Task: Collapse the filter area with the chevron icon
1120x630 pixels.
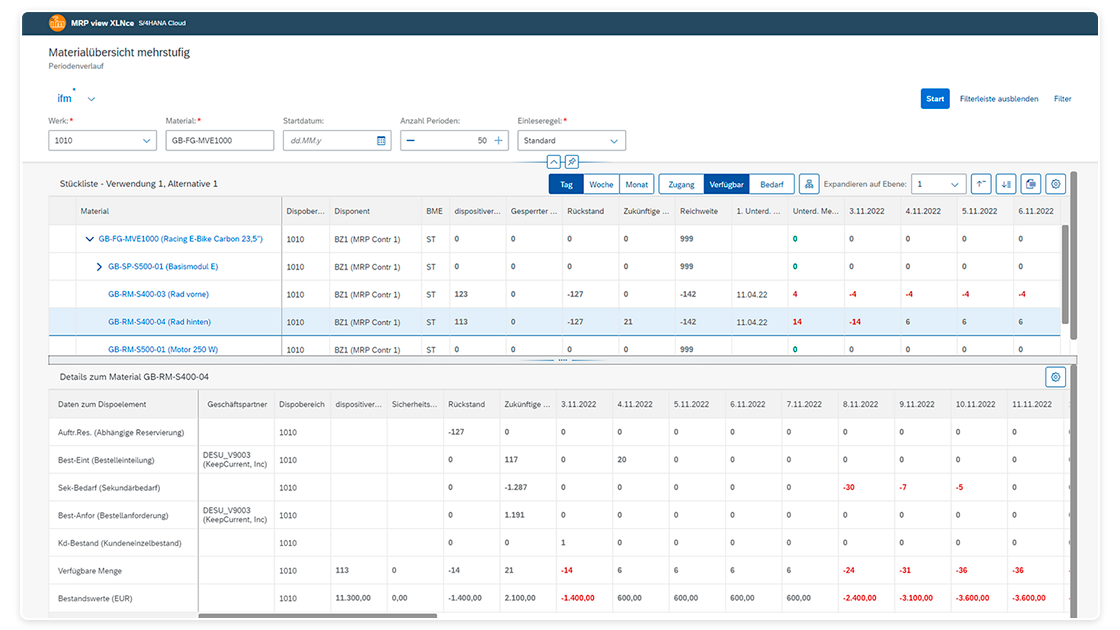Action: click(554, 162)
